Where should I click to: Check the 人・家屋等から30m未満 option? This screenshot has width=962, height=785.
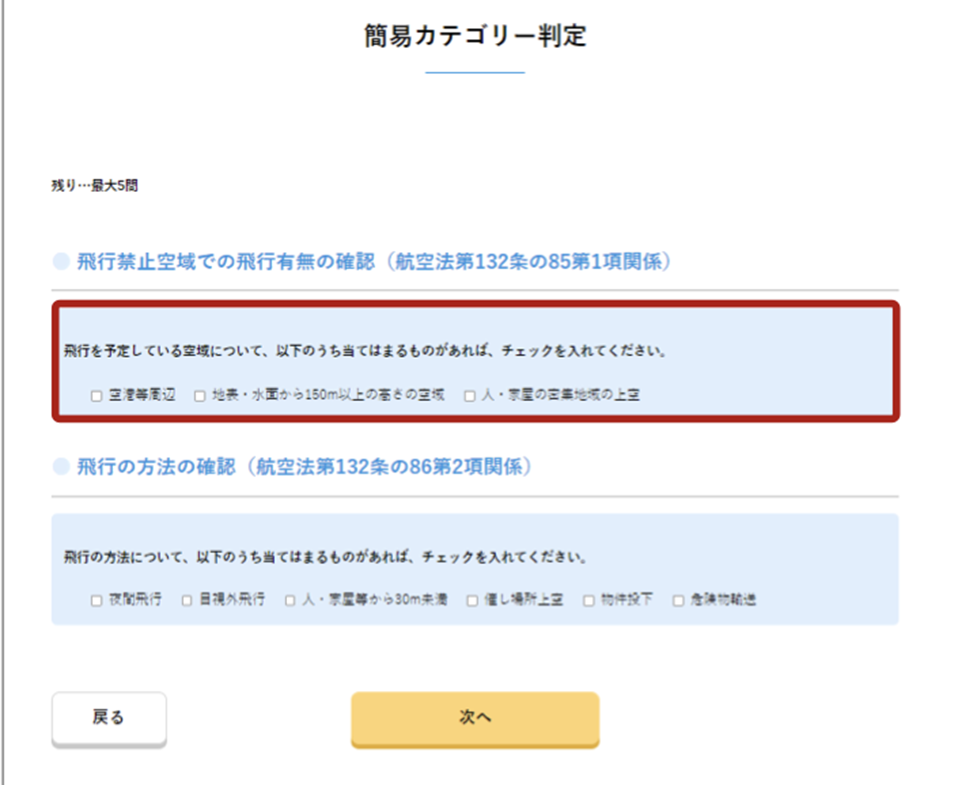point(290,601)
